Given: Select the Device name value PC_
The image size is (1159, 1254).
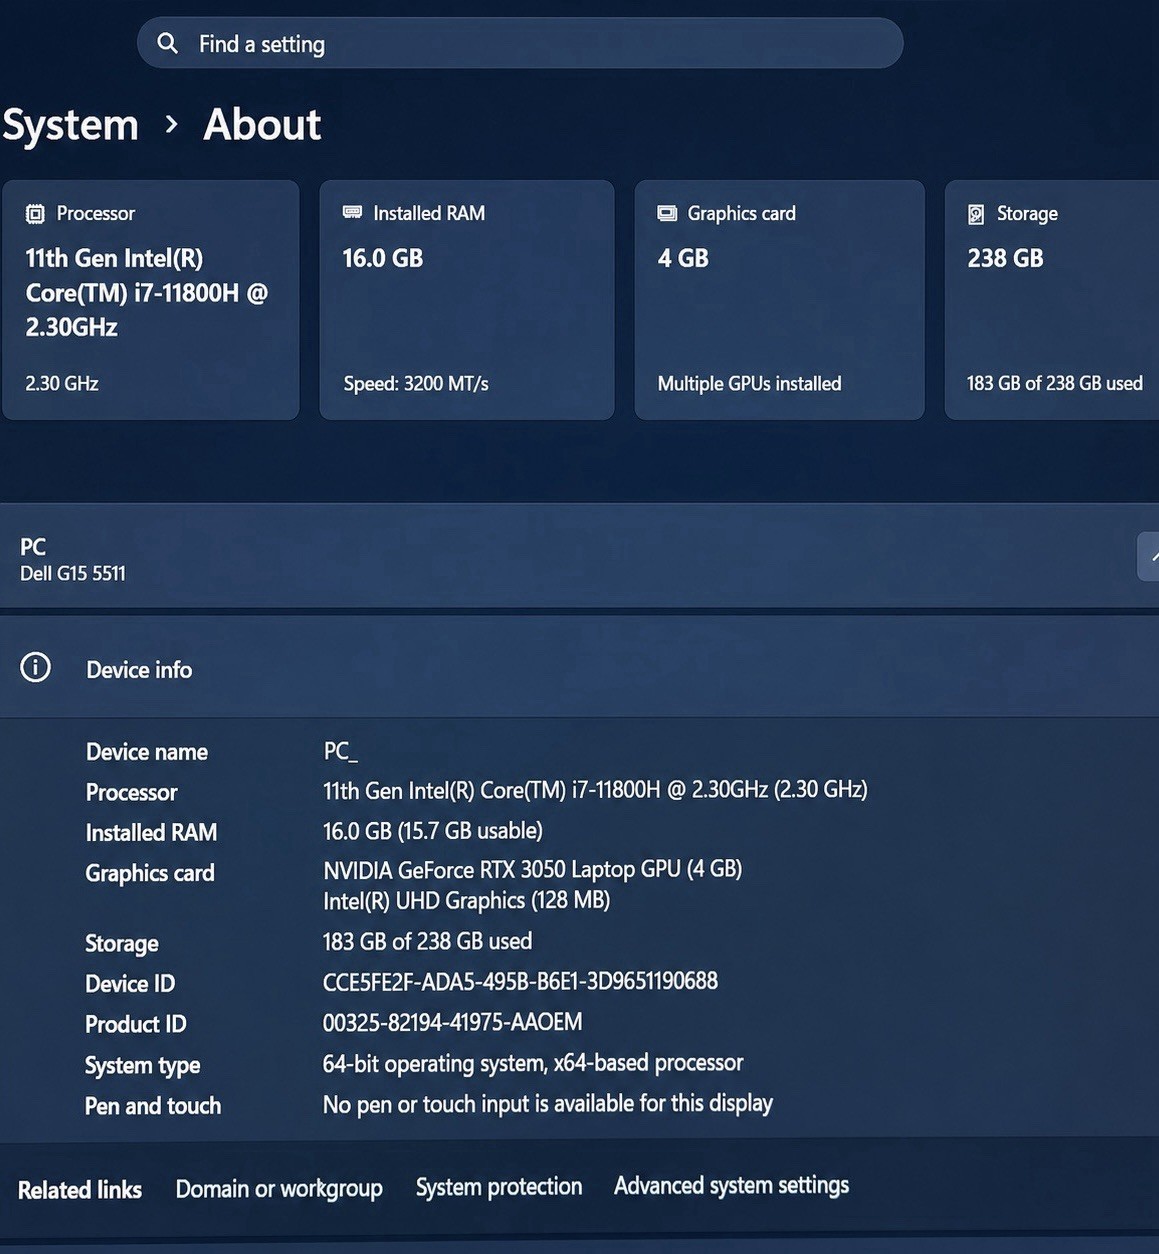Looking at the screenshot, I should coord(340,751).
